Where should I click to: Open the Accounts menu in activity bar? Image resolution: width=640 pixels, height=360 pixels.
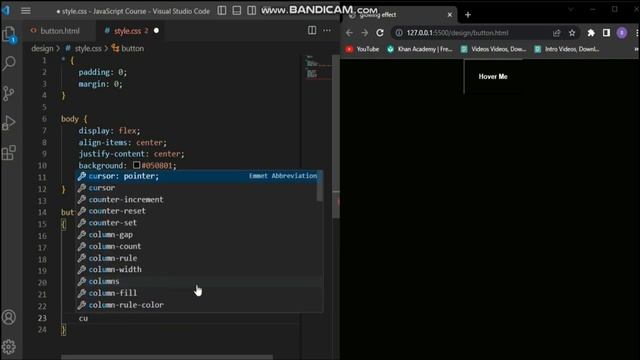pos(9,317)
